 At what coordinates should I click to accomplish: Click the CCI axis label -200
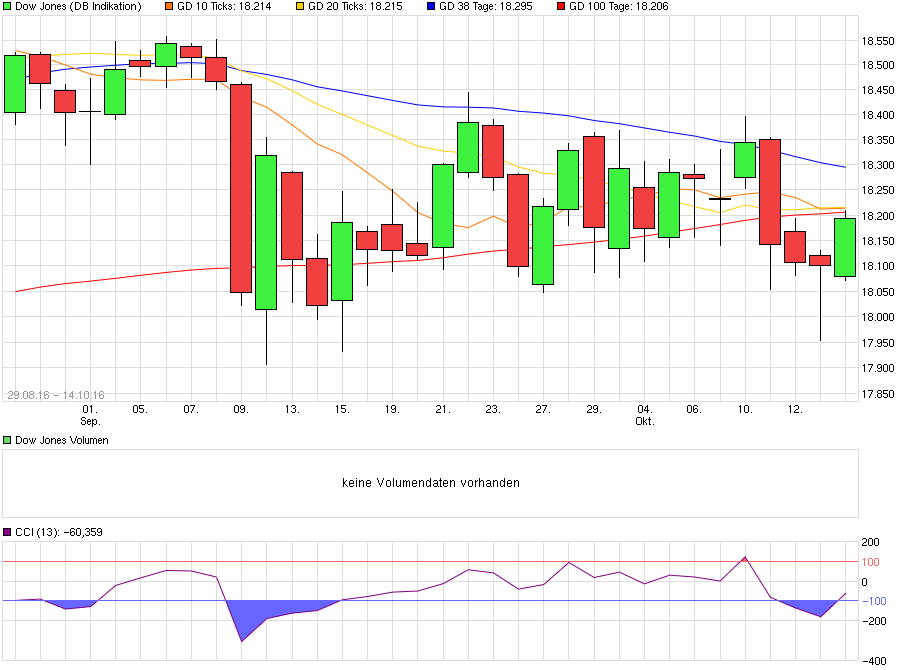pyautogui.click(x=874, y=621)
